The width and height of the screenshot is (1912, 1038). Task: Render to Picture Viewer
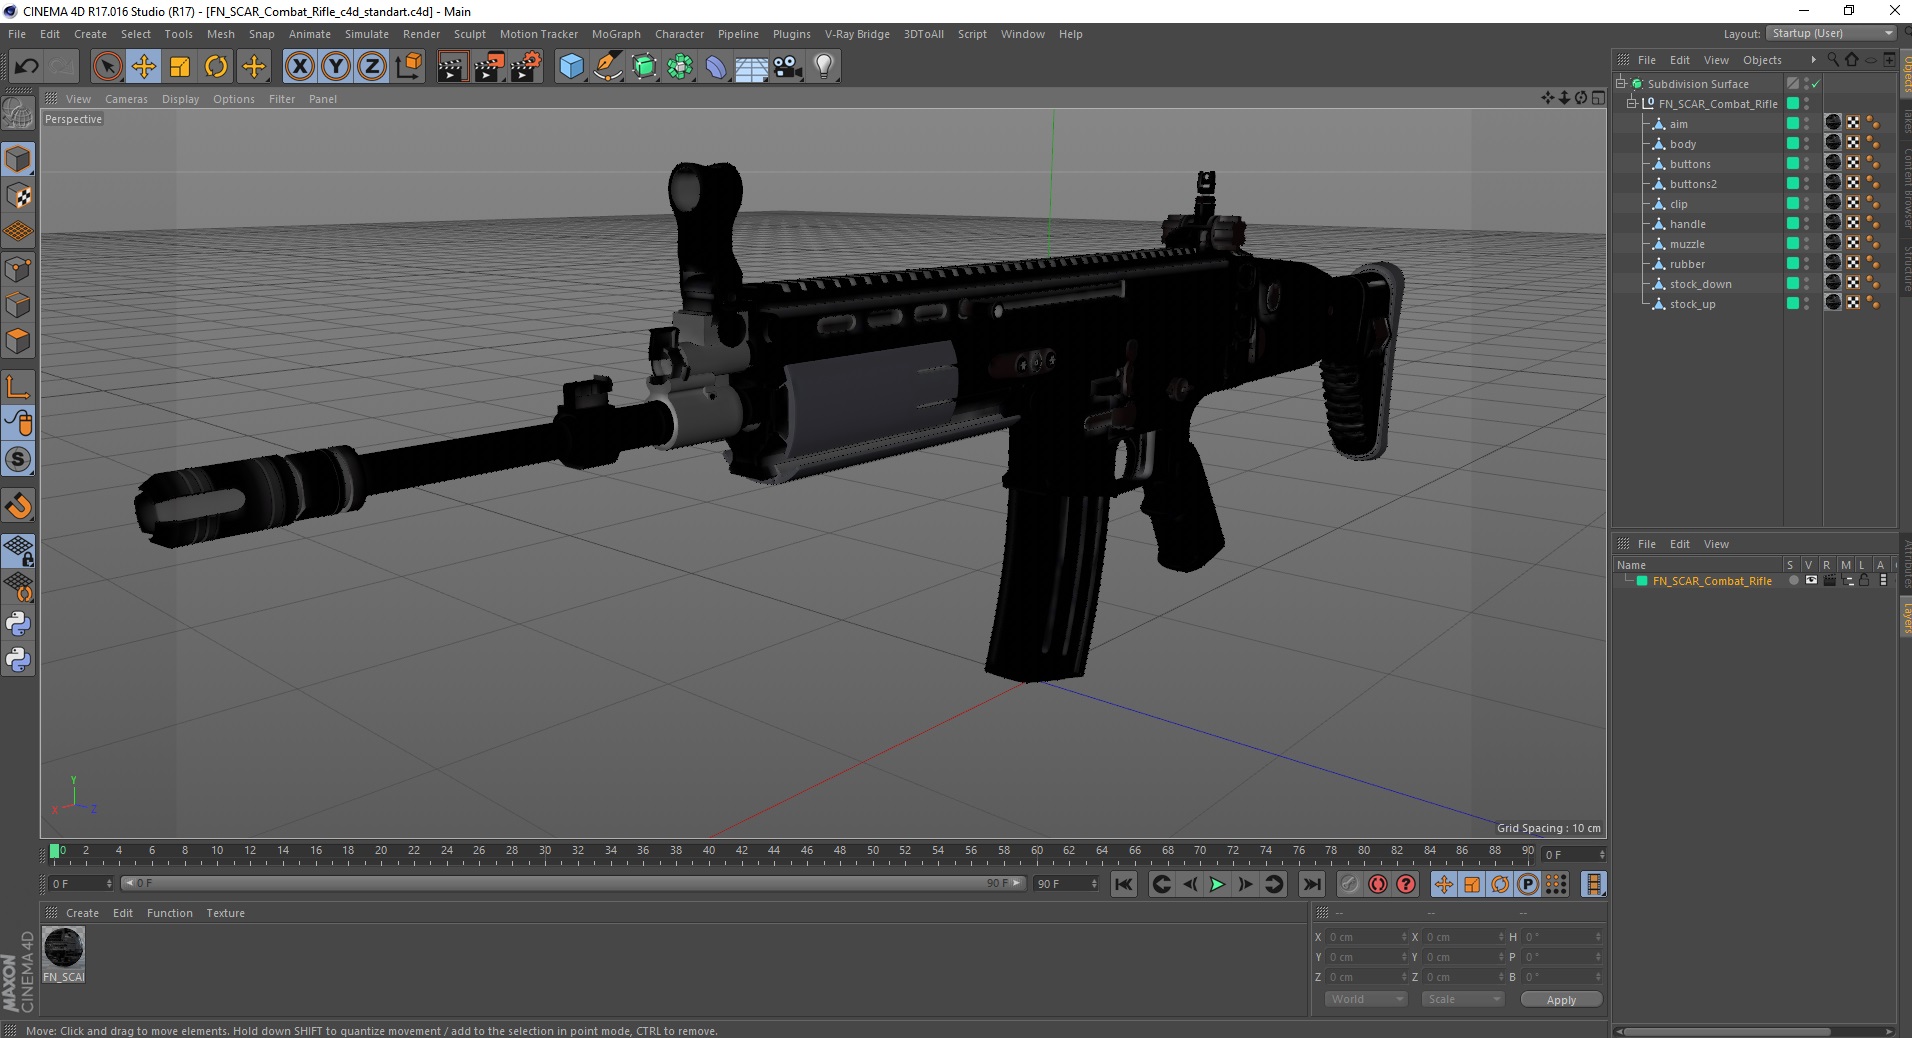[489, 67]
